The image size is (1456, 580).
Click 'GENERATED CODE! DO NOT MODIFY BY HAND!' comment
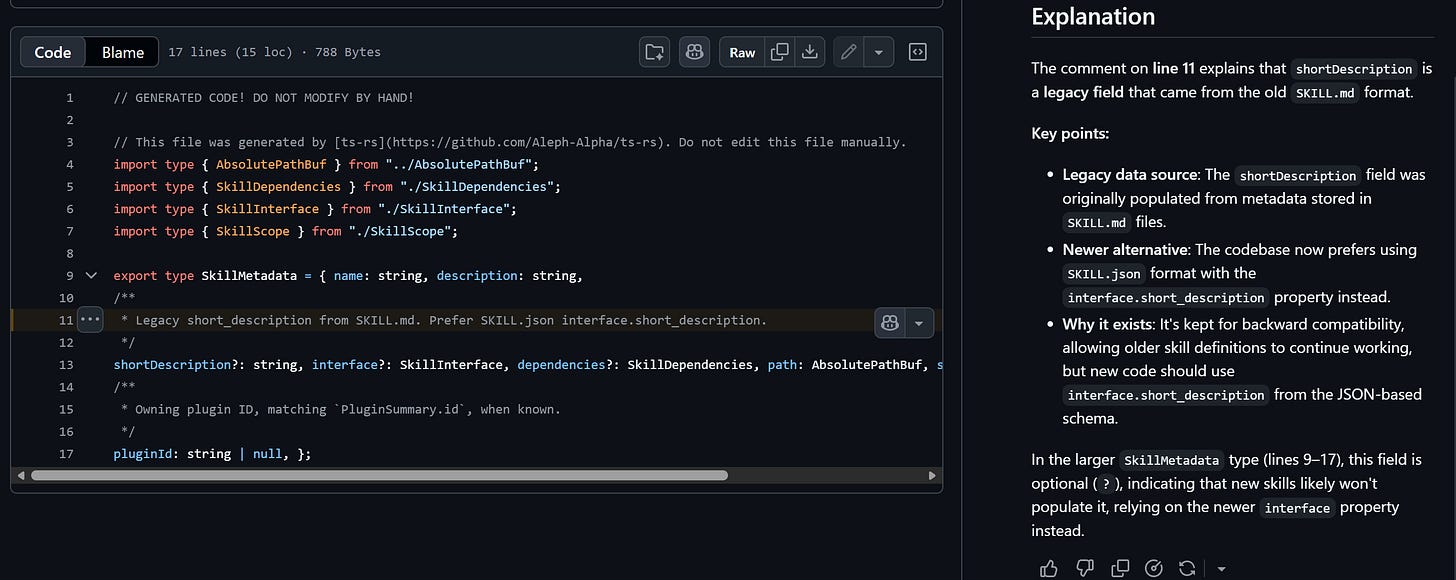264,97
